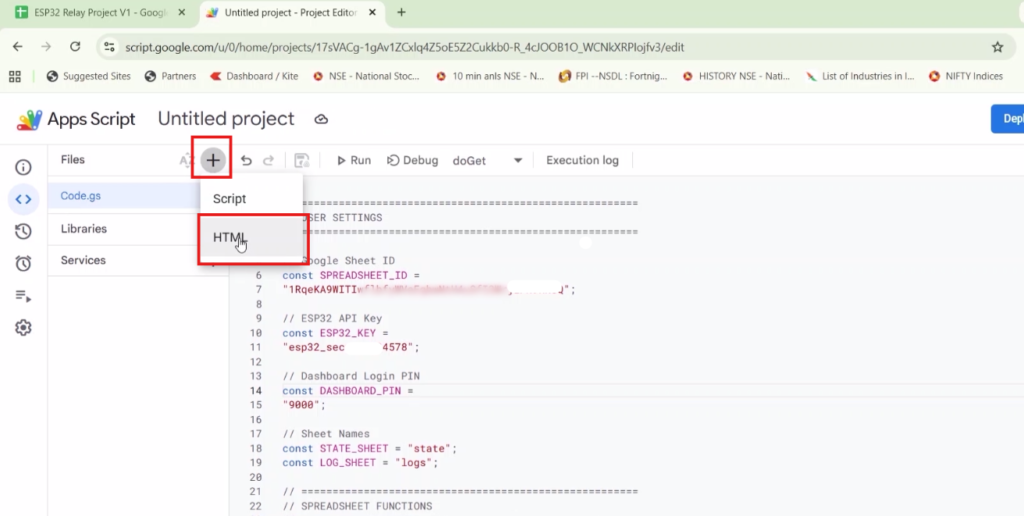Click the Undo arrow in toolbar

[246, 161]
